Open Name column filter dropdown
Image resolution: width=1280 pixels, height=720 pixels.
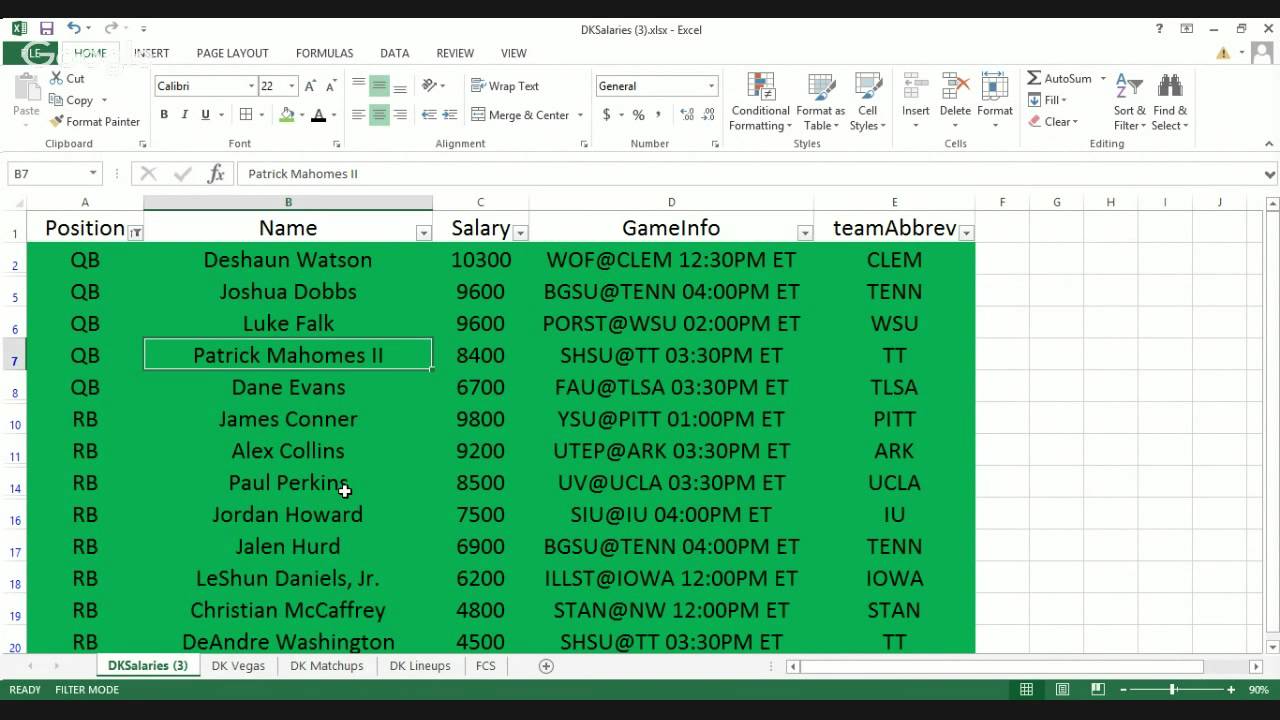click(x=423, y=233)
